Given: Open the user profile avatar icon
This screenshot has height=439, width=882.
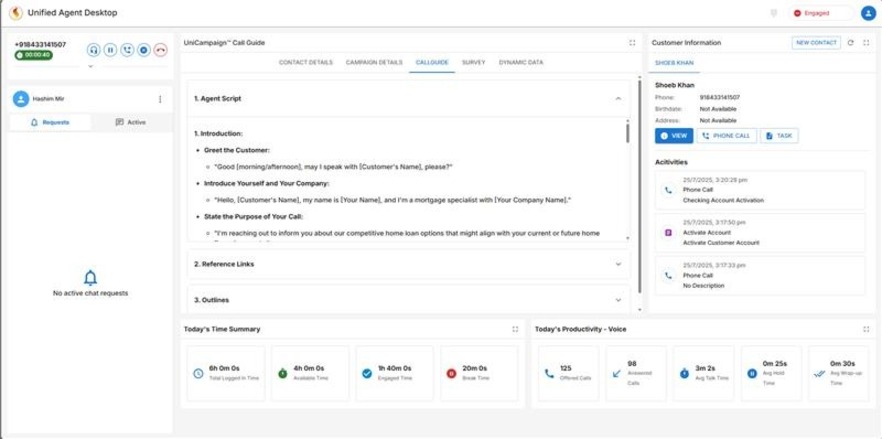Looking at the screenshot, I should pyautogui.click(x=866, y=14).
